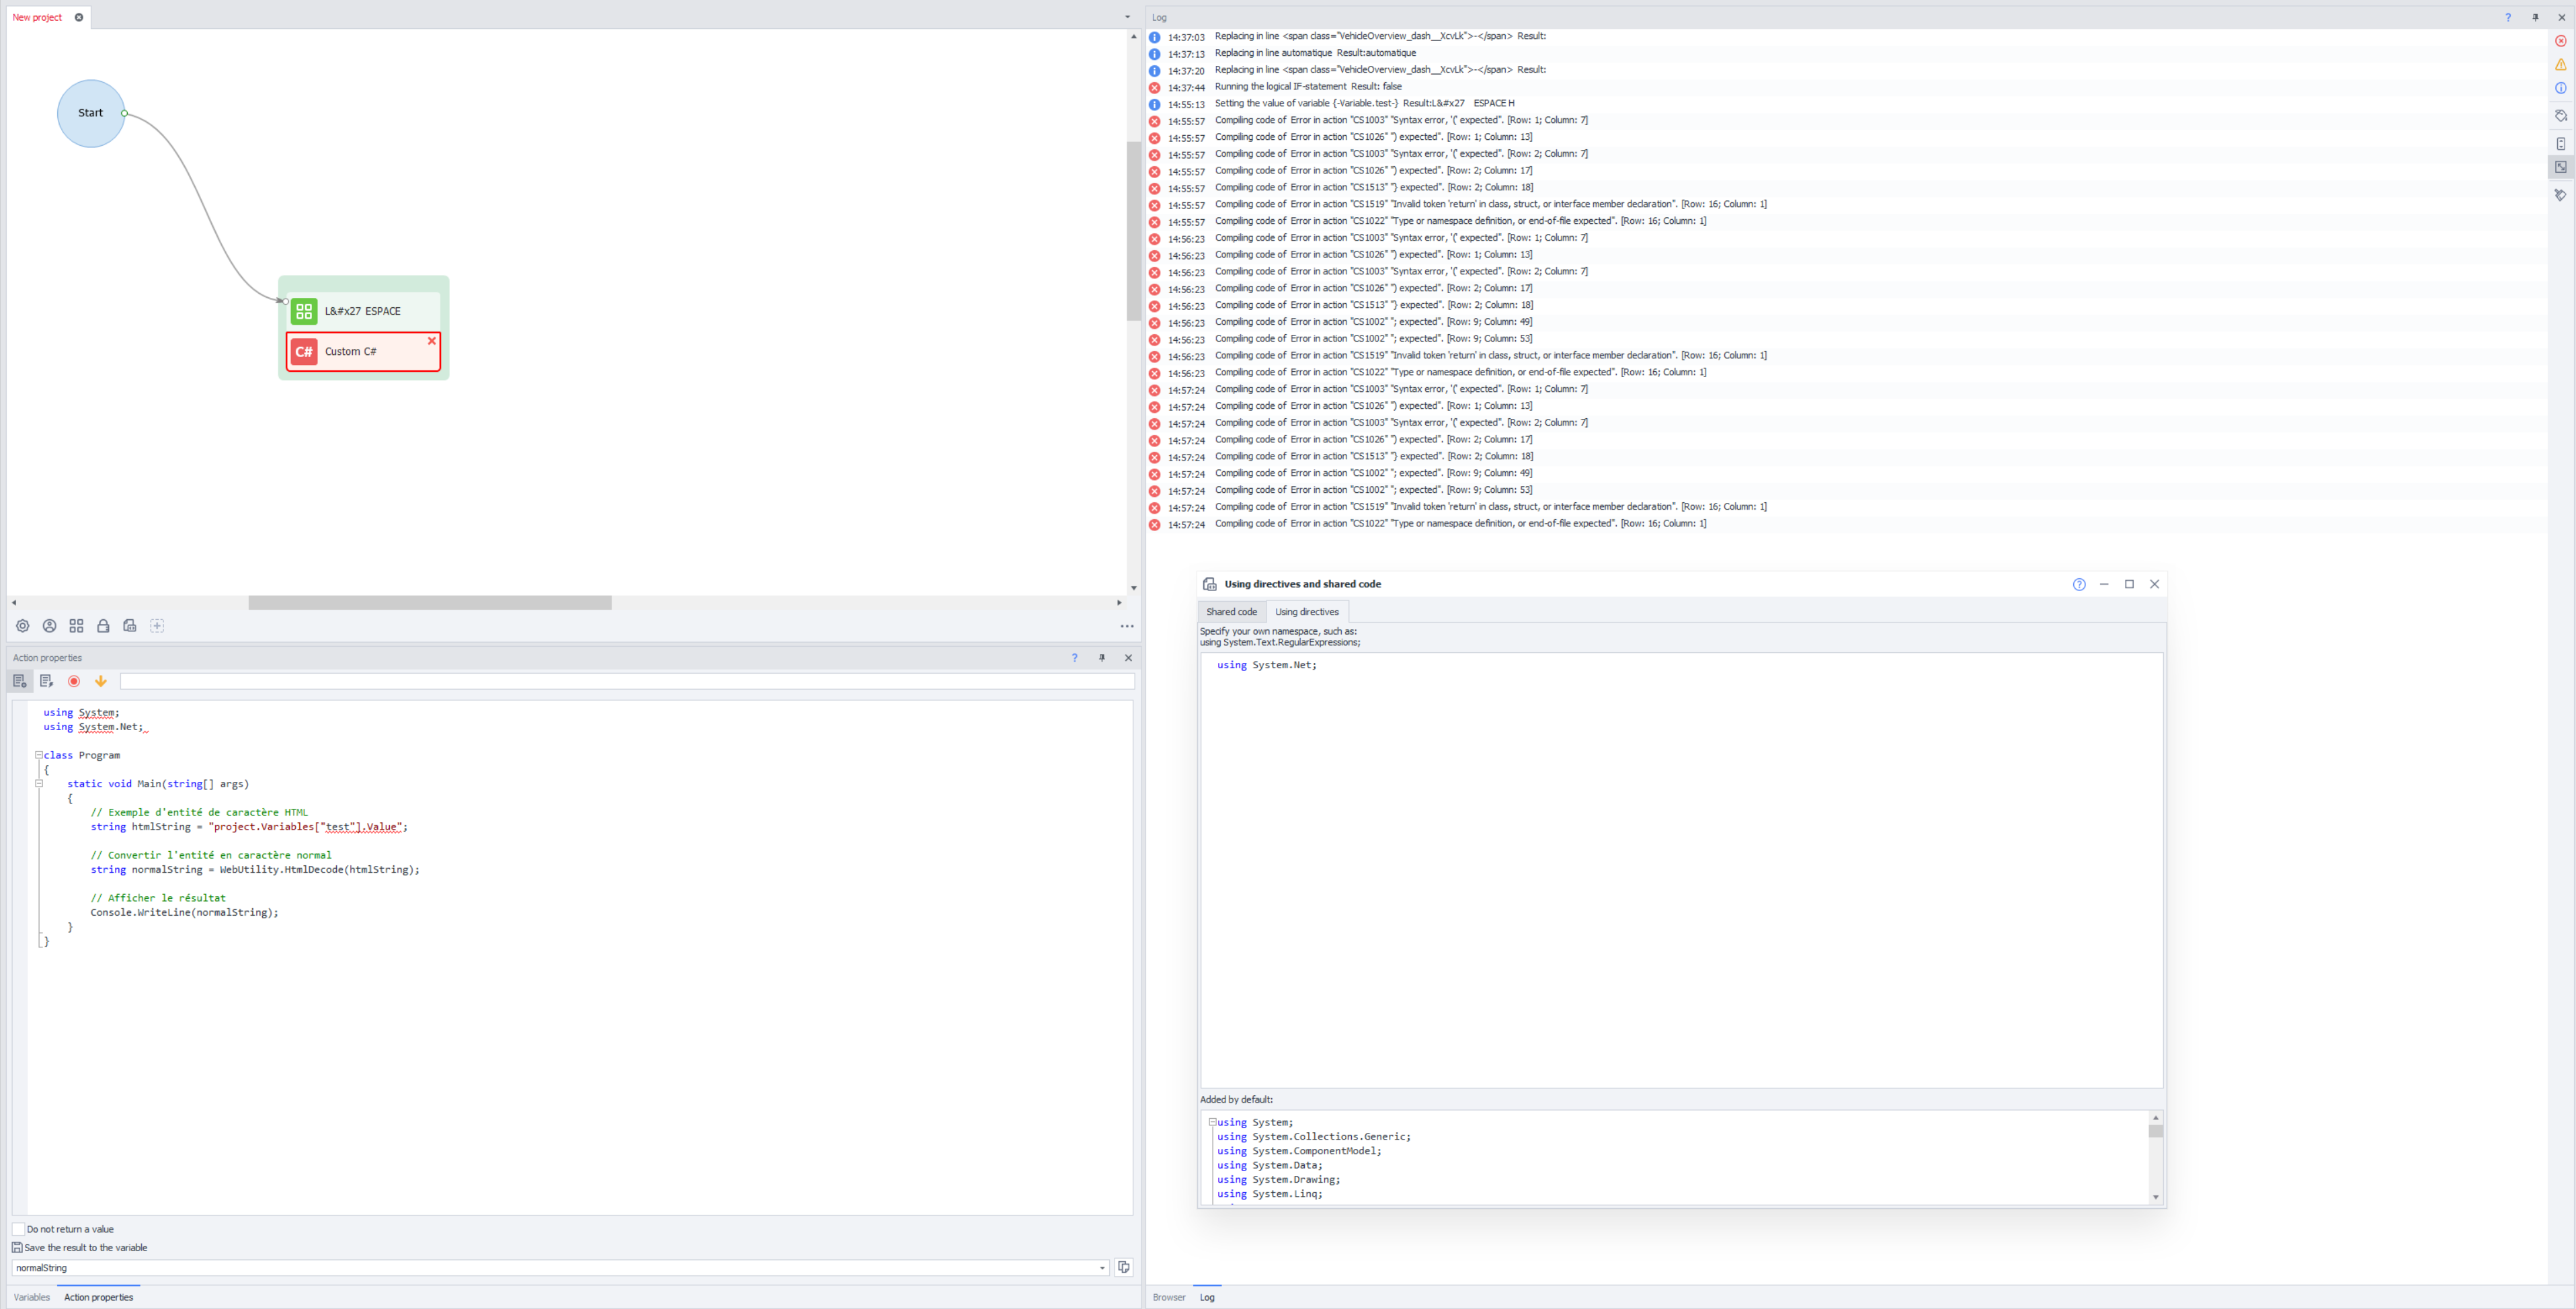Viewport: 2576px width, 1309px height.
Task: Select the red Custom C# action icon
Action: click(x=304, y=352)
